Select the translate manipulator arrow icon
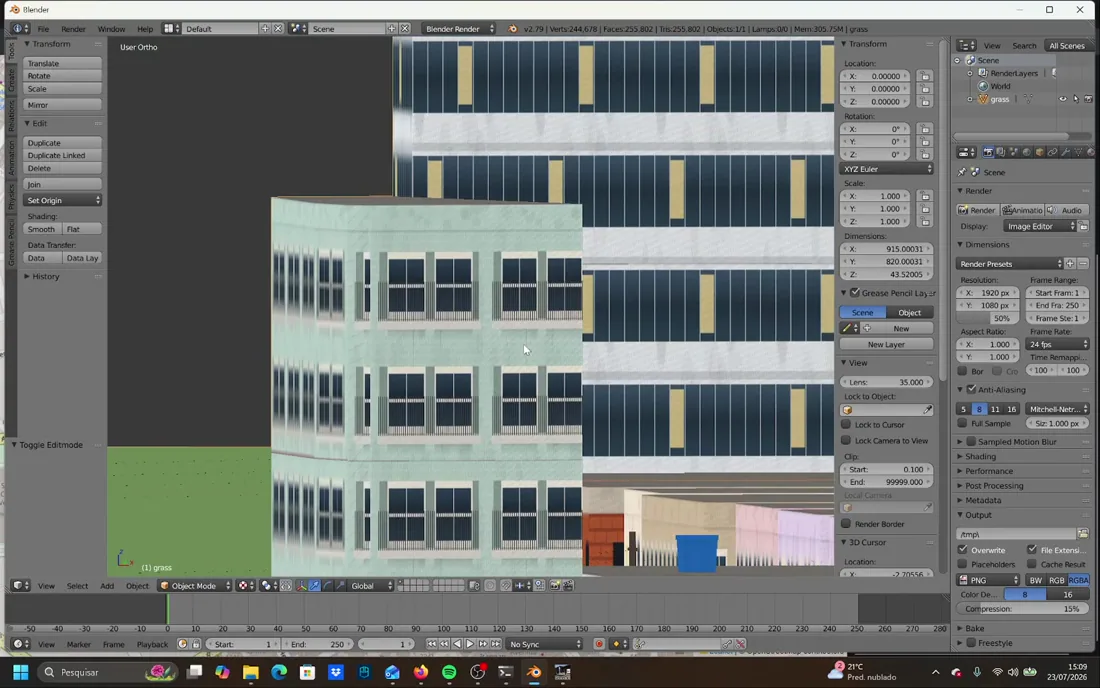Screen dimensions: 1100x688 coord(315,586)
